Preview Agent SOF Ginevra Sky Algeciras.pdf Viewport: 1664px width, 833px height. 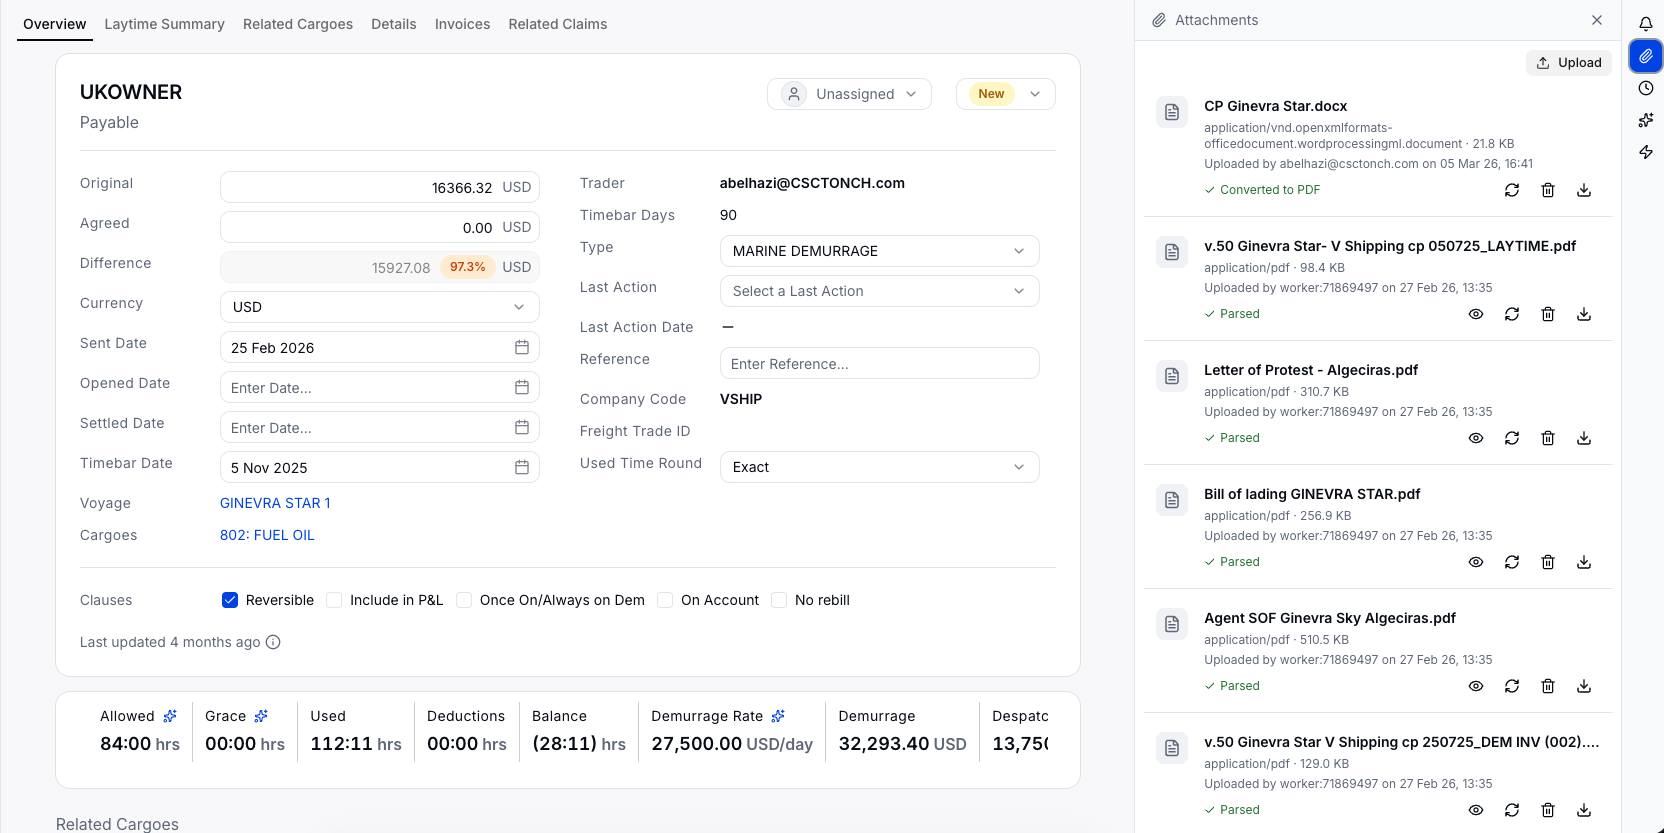point(1476,686)
